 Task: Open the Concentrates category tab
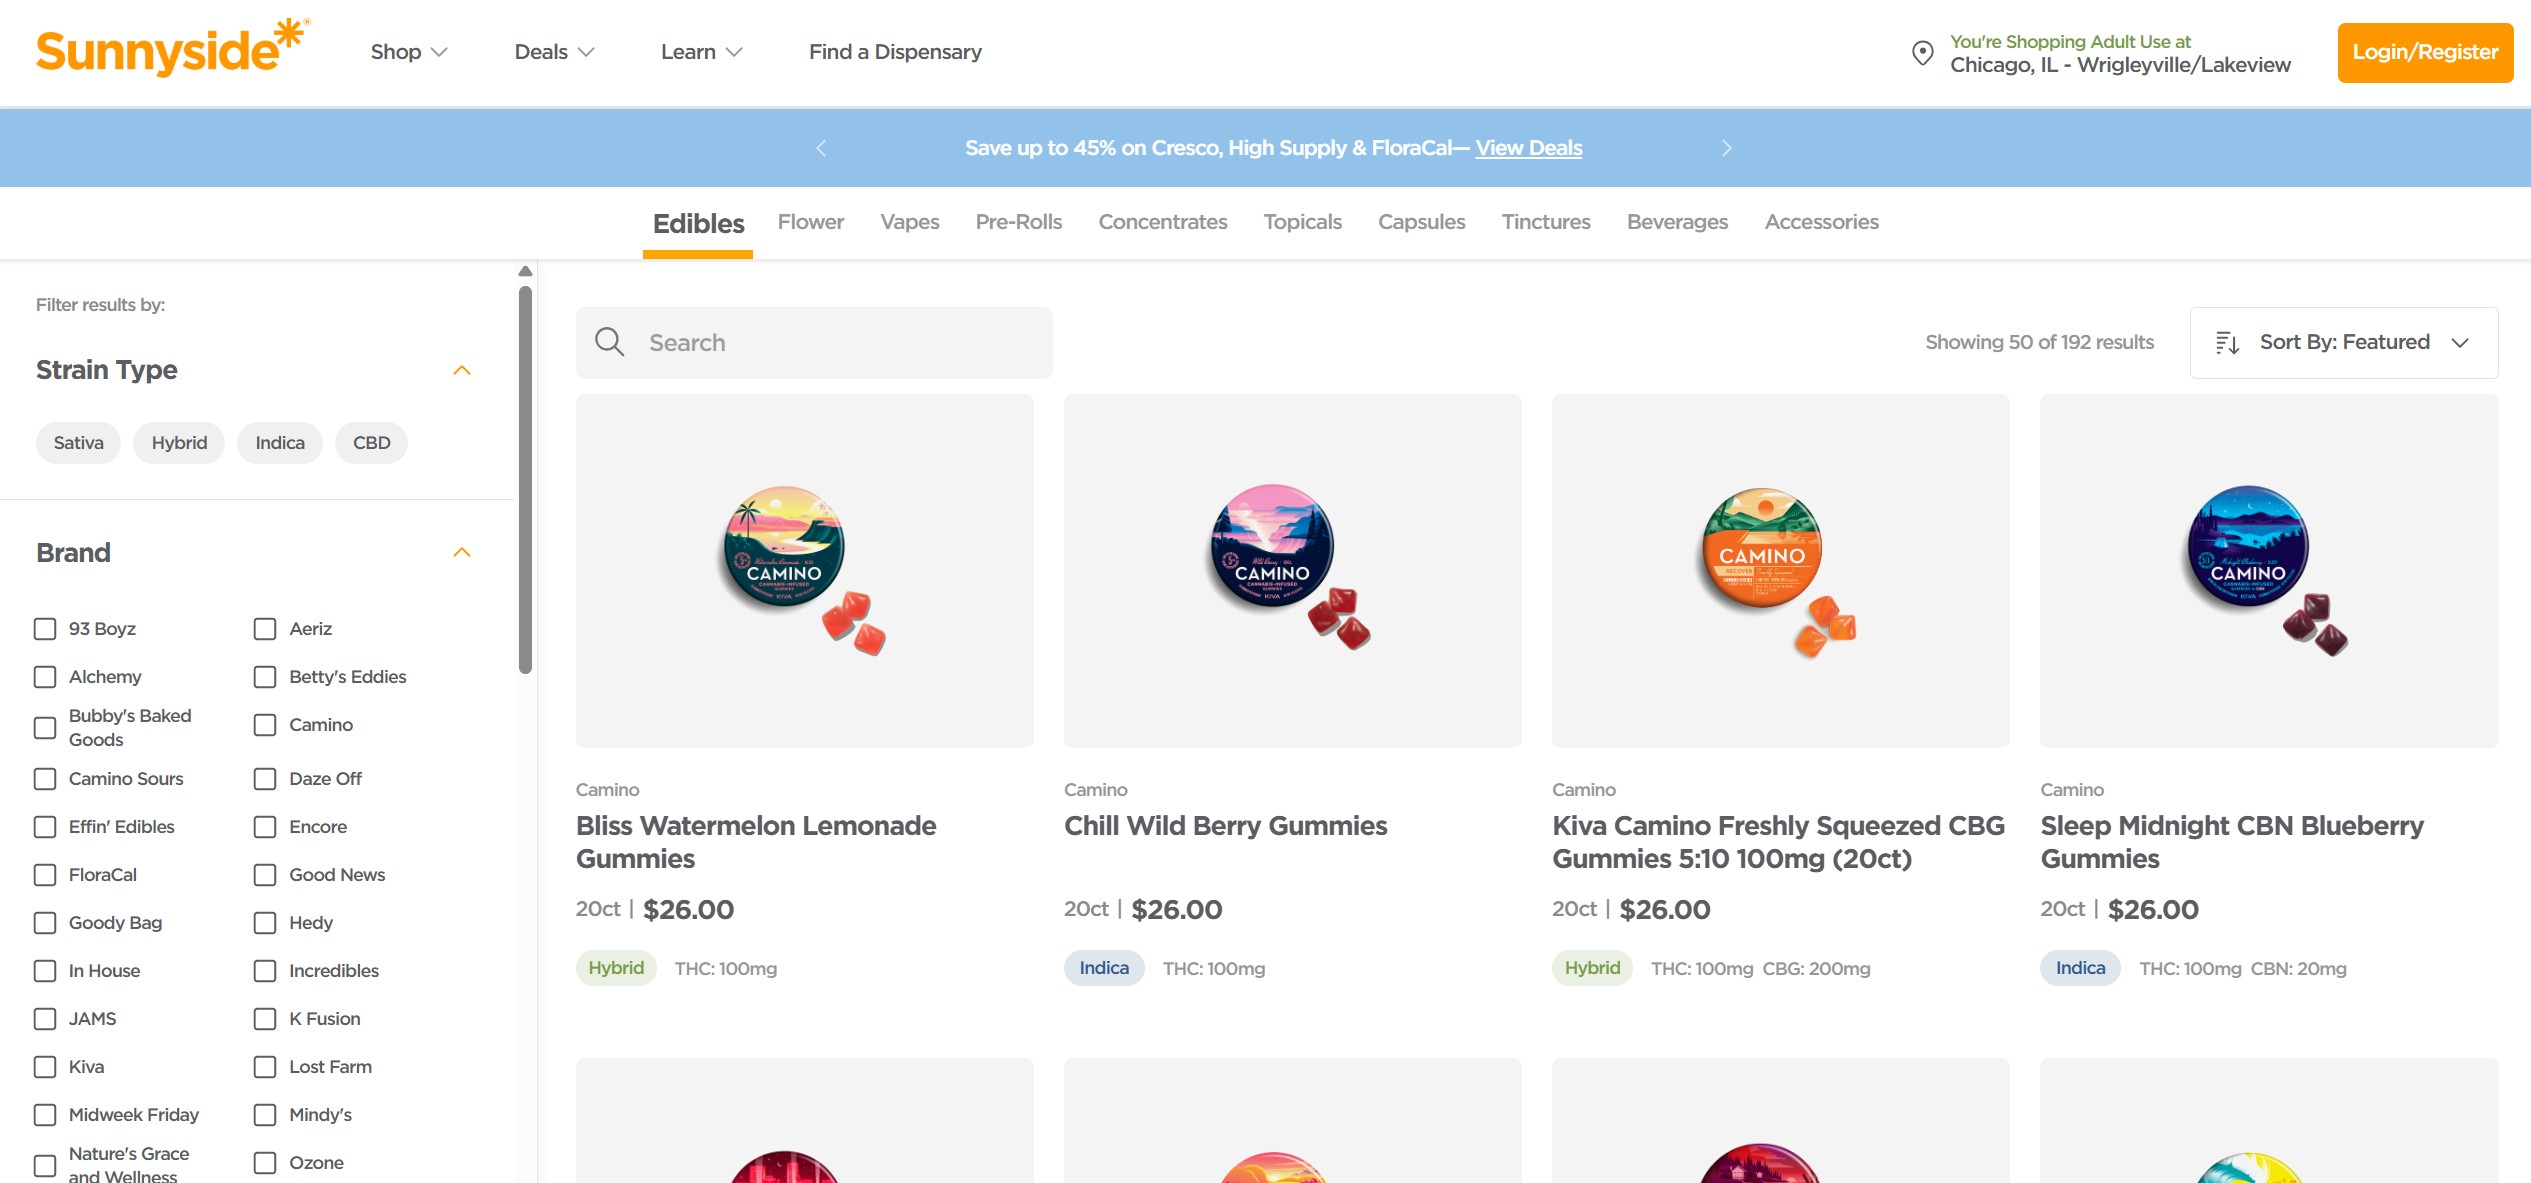1162,222
